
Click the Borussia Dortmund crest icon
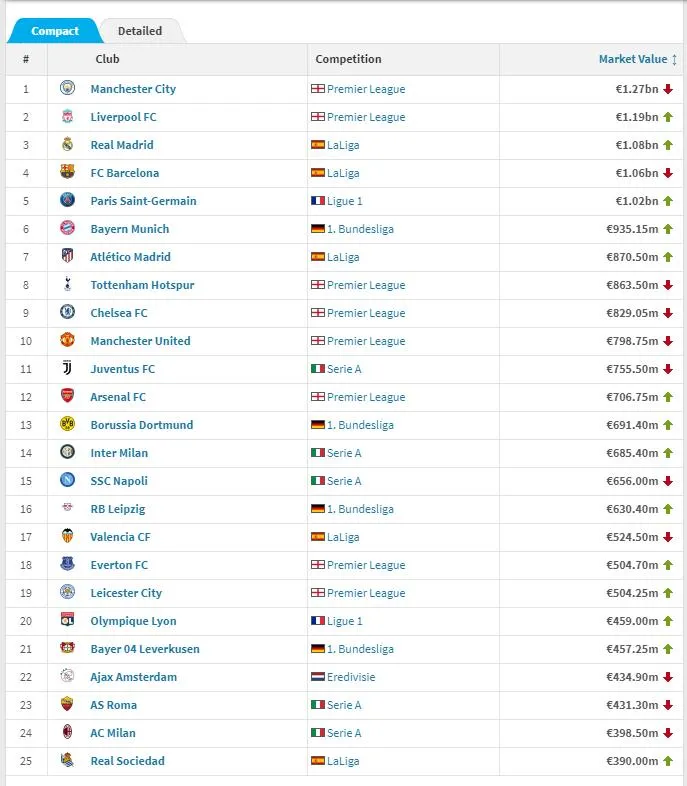click(x=67, y=425)
